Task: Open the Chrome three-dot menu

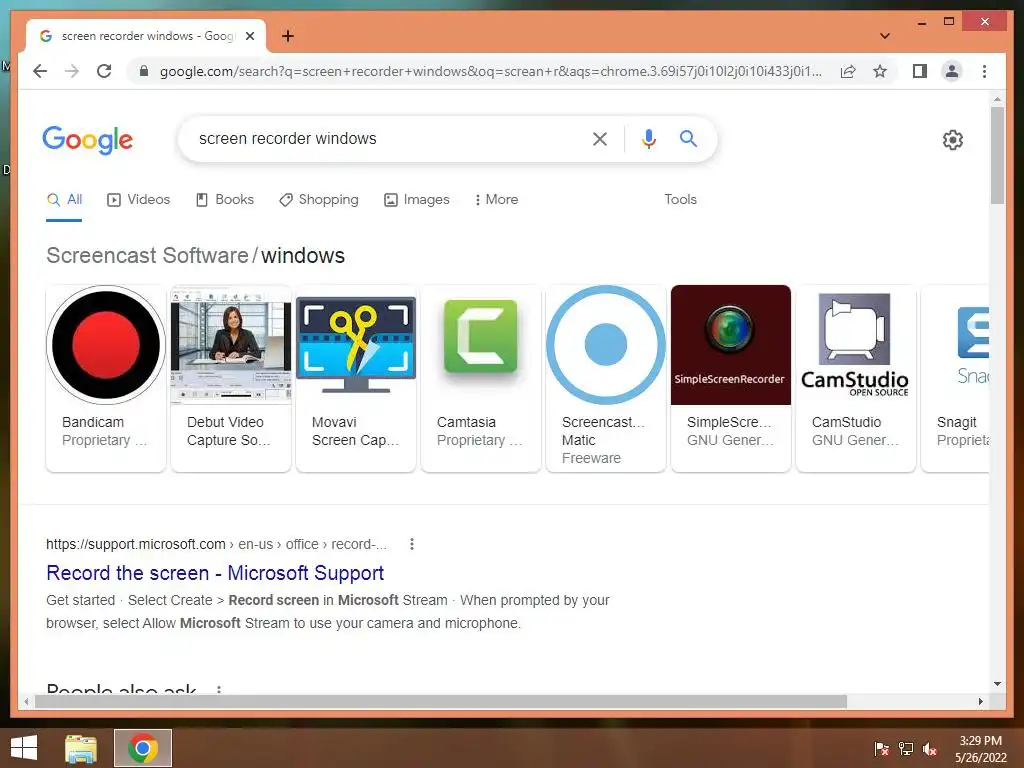Action: 984,71
